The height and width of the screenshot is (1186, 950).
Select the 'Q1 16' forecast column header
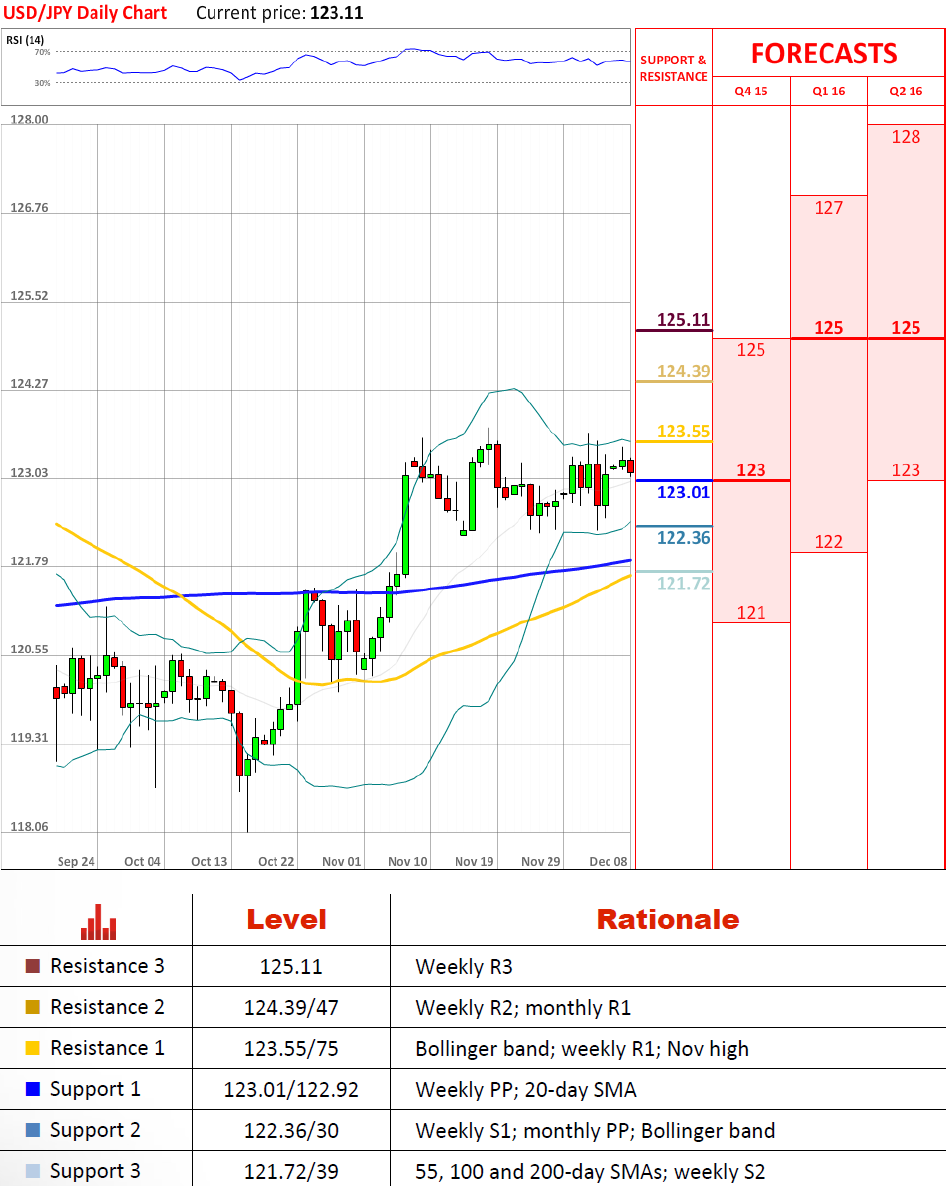point(828,91)
